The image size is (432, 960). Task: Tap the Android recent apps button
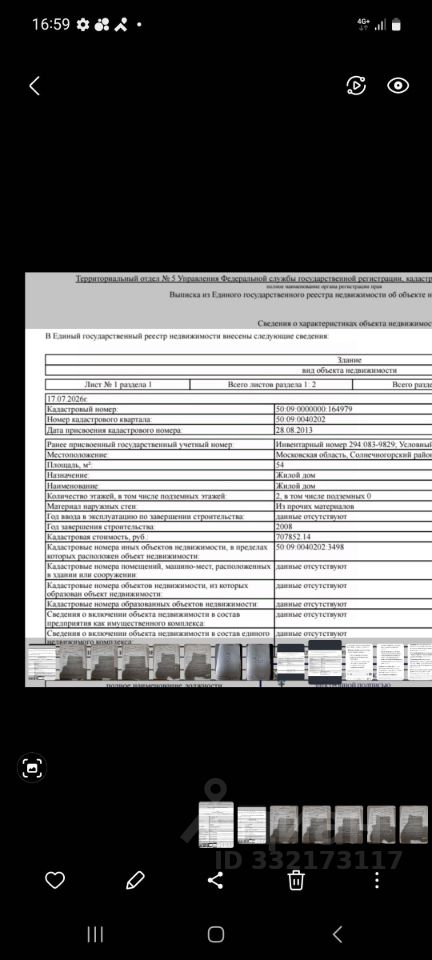pyautogui.click(x=95, y=934)
